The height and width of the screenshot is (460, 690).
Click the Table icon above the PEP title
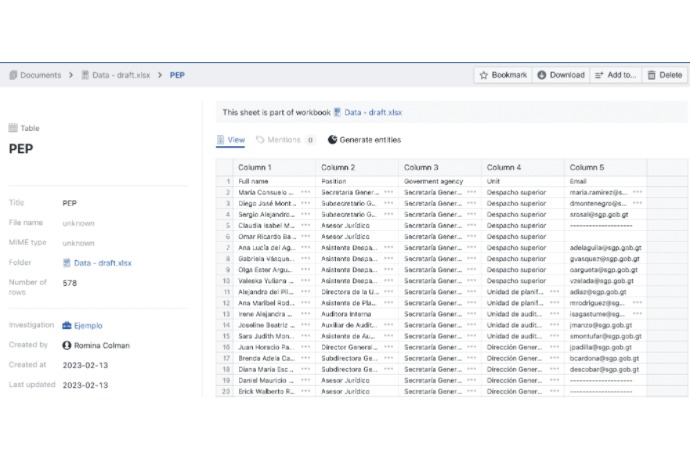point(13,128)
